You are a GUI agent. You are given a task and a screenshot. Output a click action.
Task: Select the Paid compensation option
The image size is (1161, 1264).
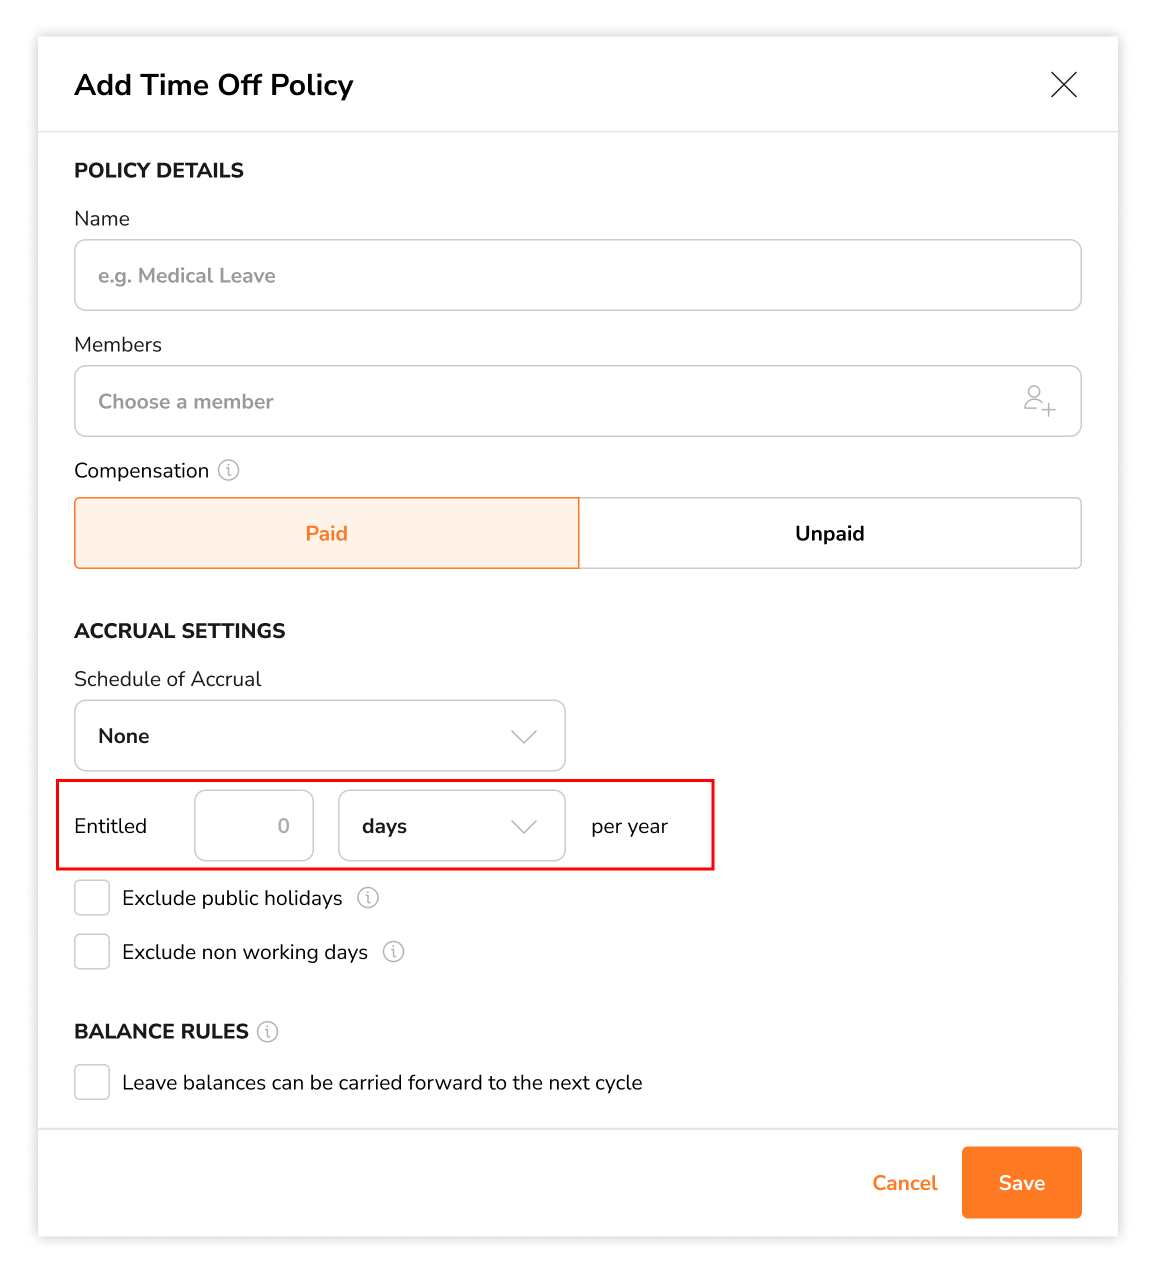click(326, 533)
